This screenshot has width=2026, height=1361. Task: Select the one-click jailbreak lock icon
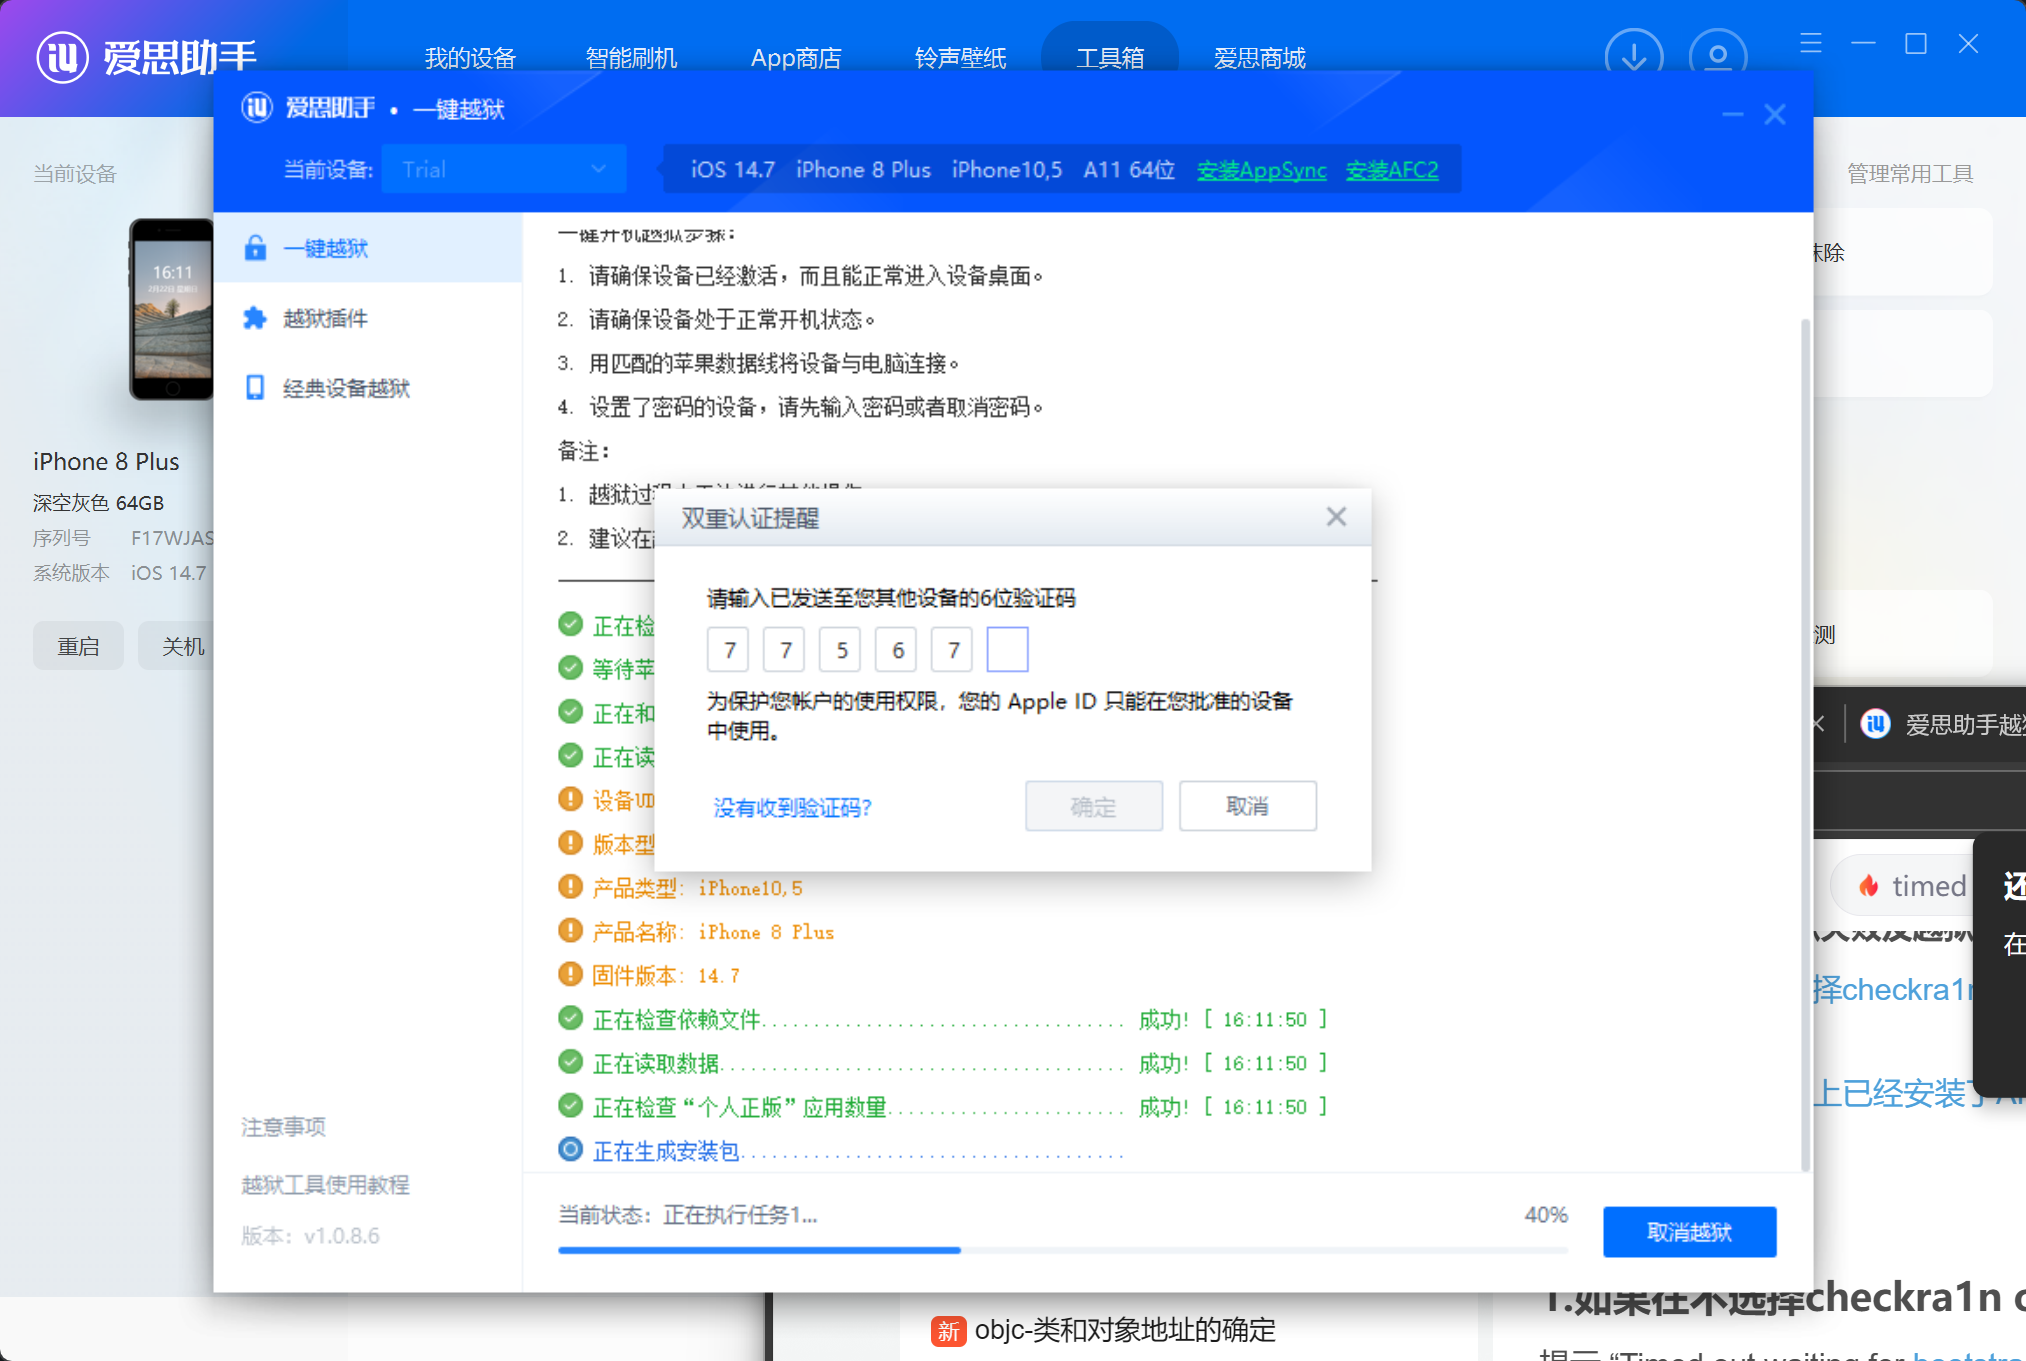[x=256, y=248]
